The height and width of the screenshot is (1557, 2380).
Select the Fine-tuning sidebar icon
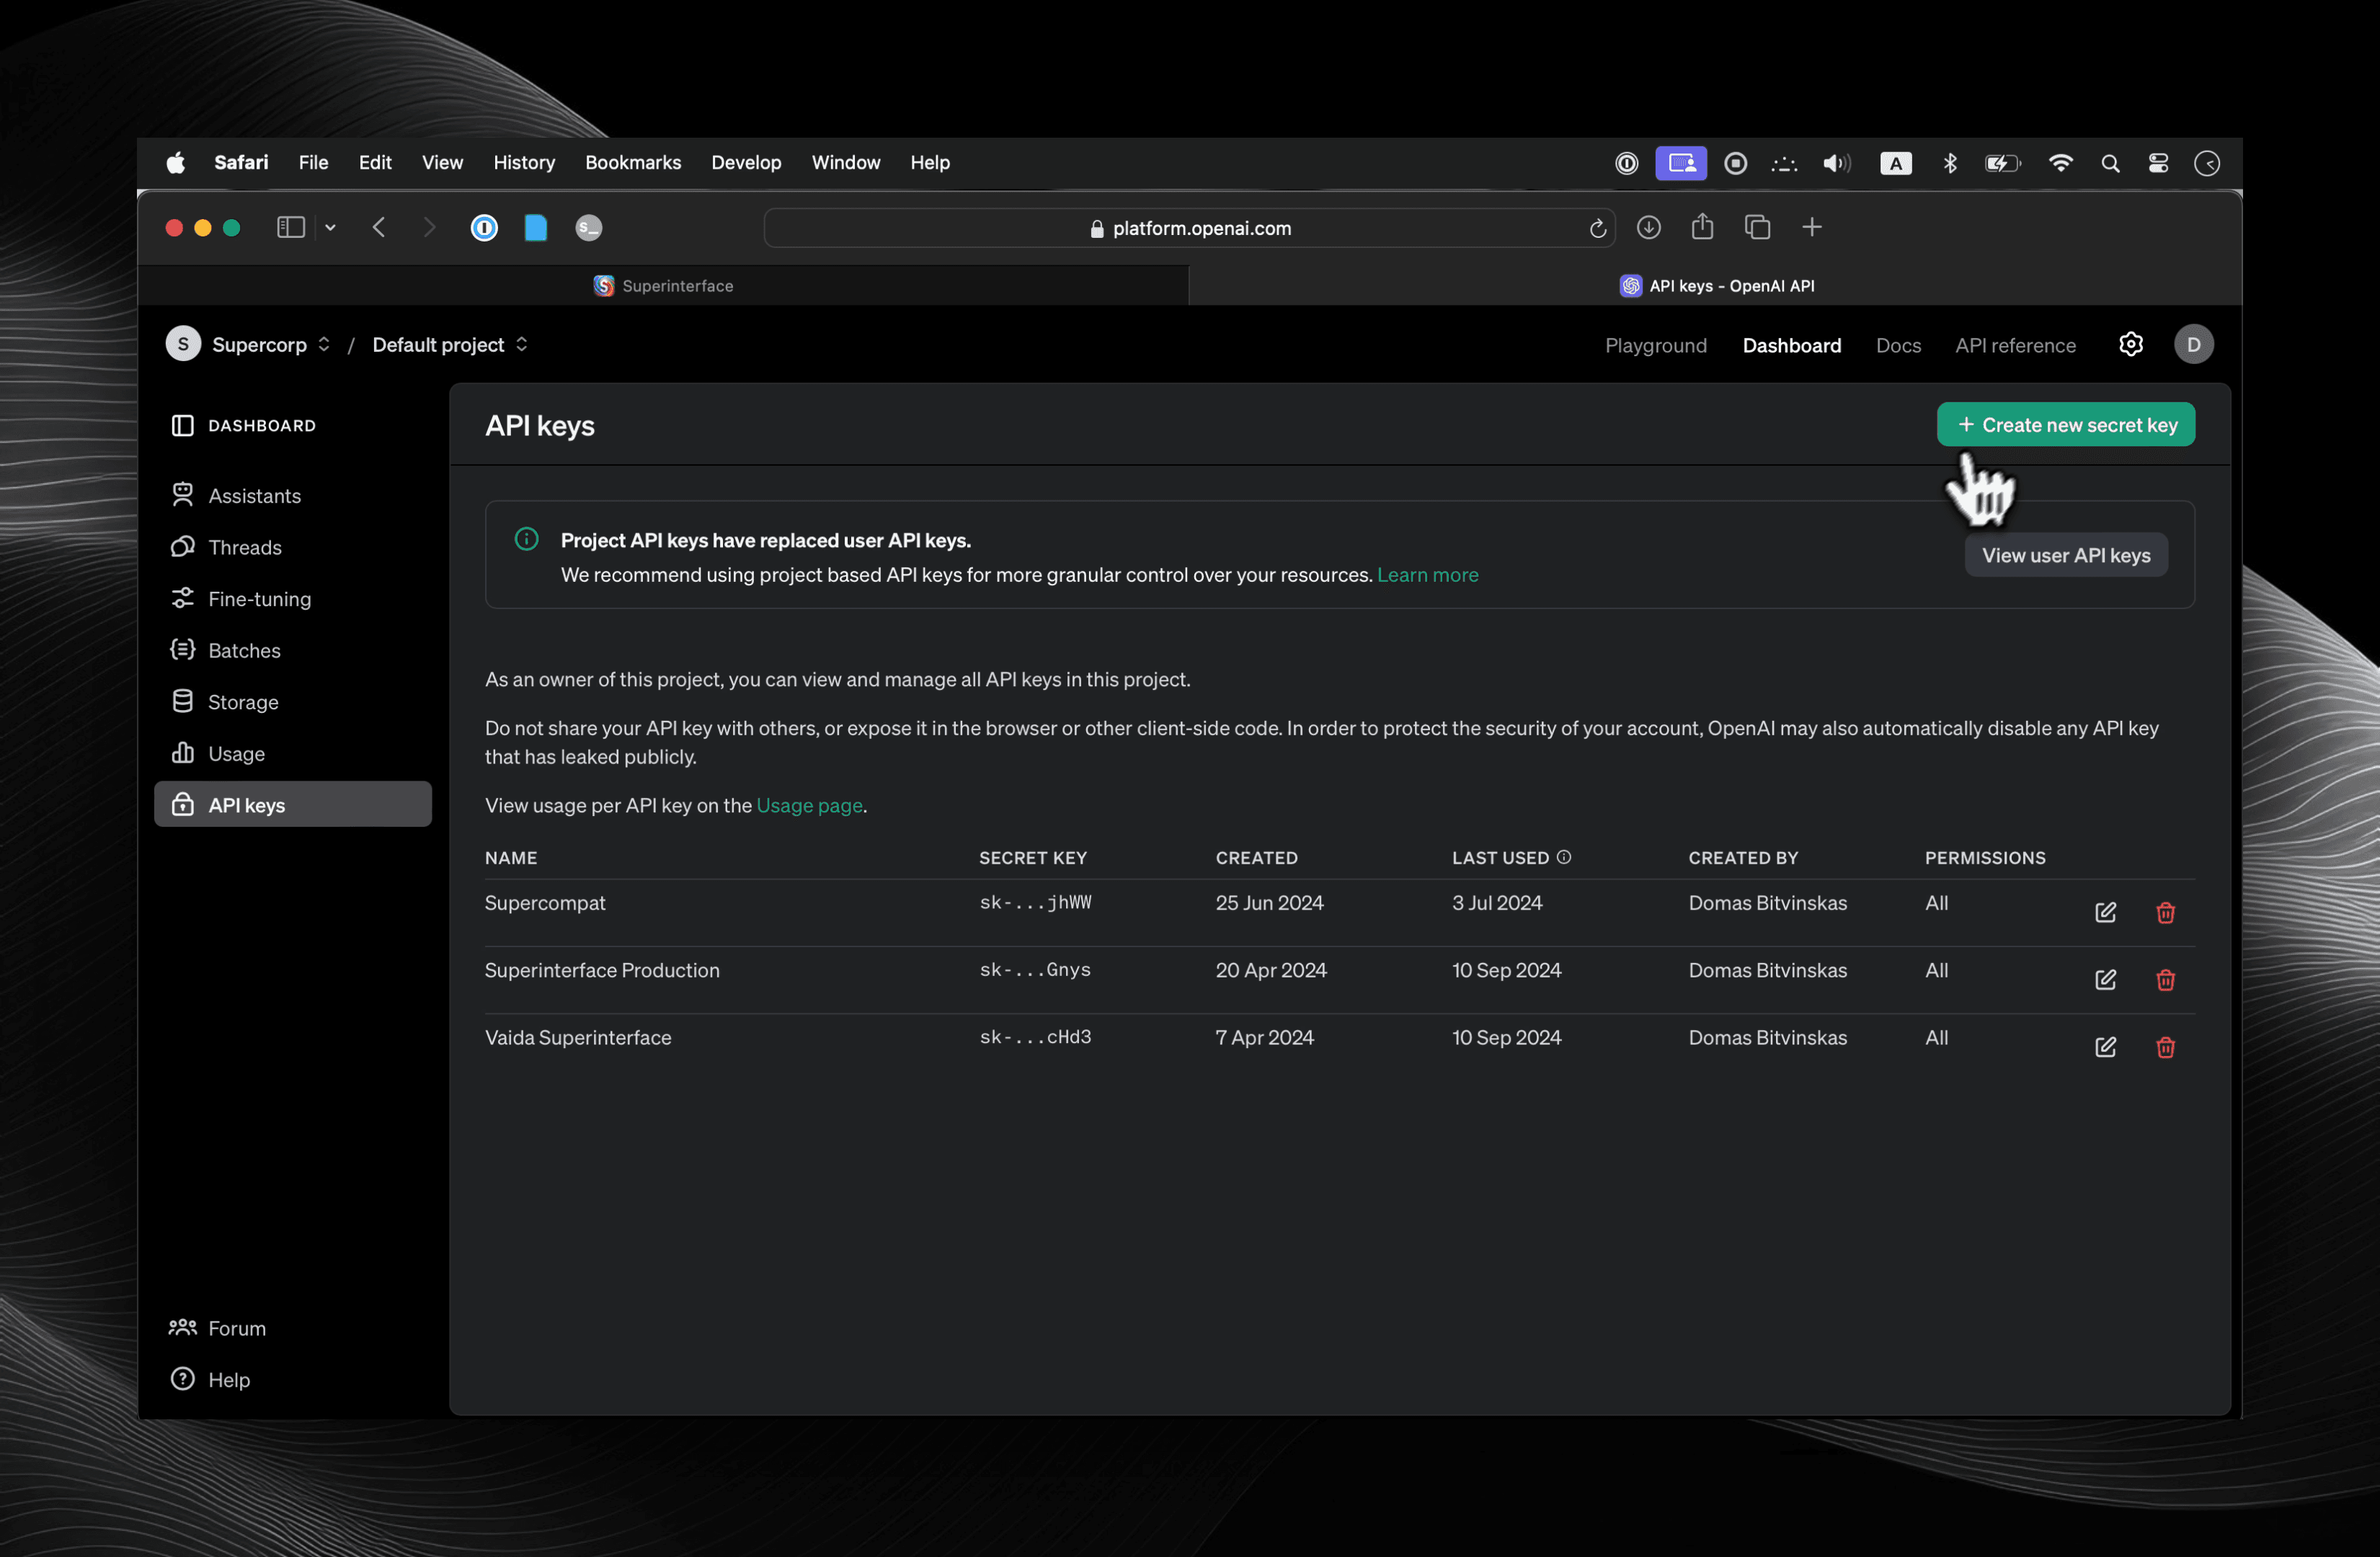184,598
